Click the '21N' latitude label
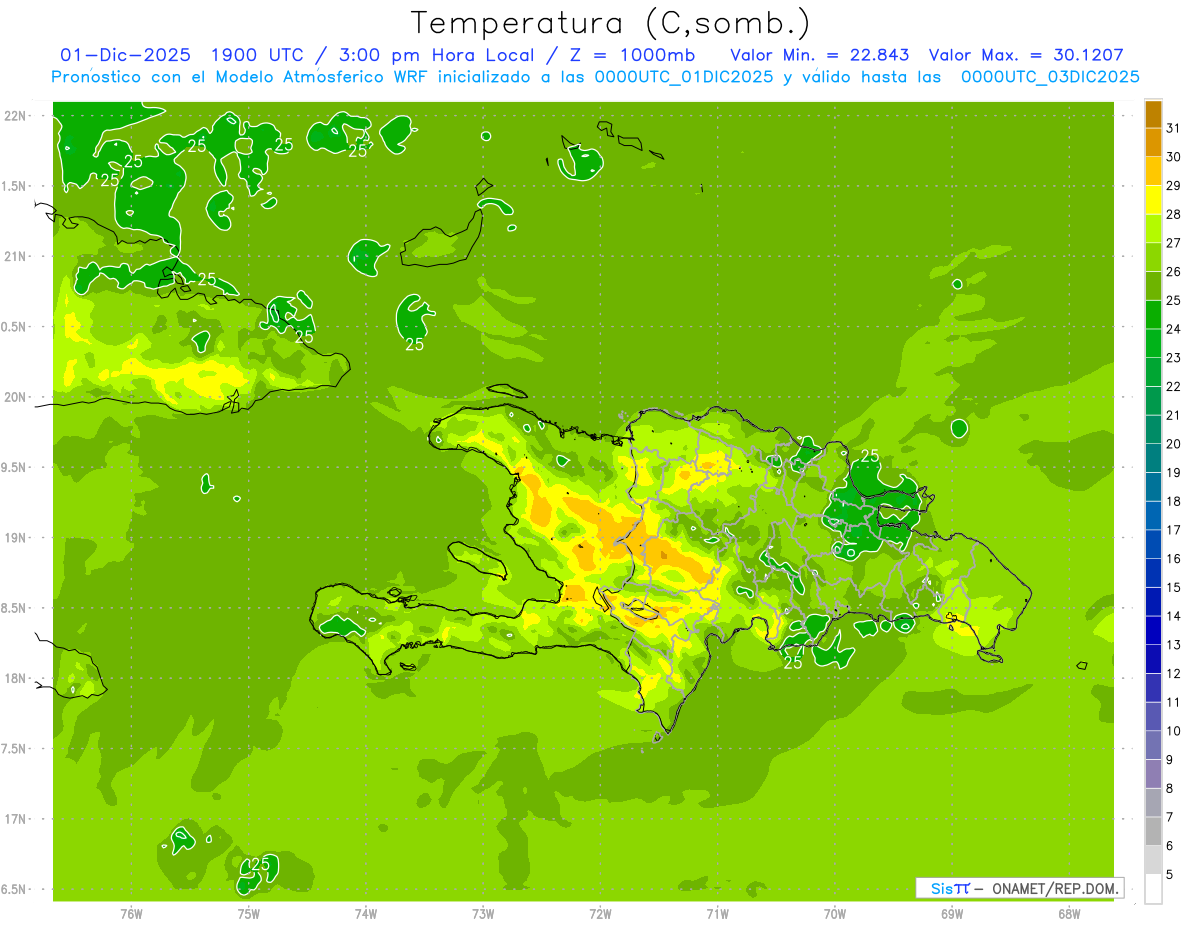 17,257
